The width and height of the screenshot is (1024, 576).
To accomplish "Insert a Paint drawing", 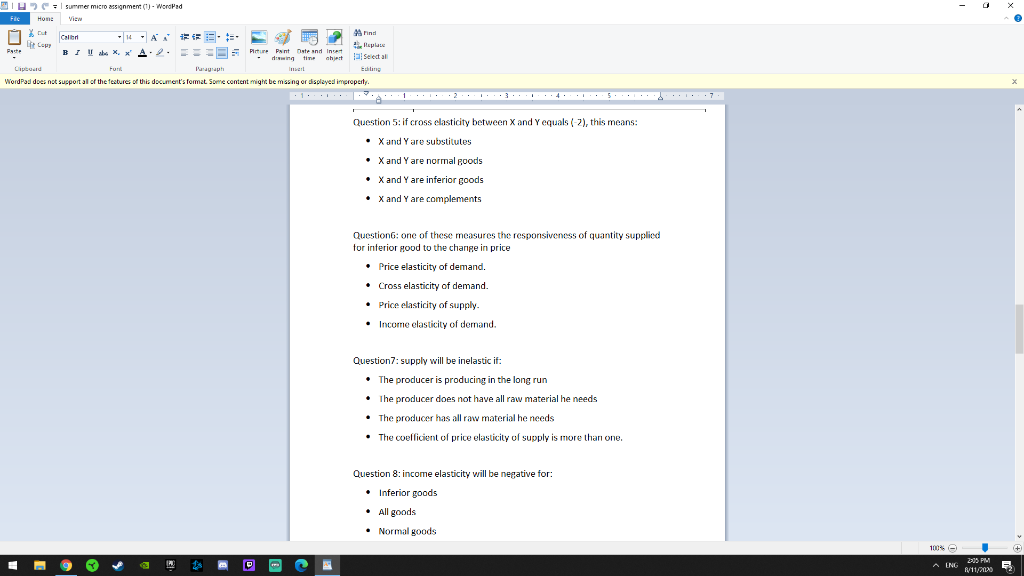I will [x=281, y=44].
